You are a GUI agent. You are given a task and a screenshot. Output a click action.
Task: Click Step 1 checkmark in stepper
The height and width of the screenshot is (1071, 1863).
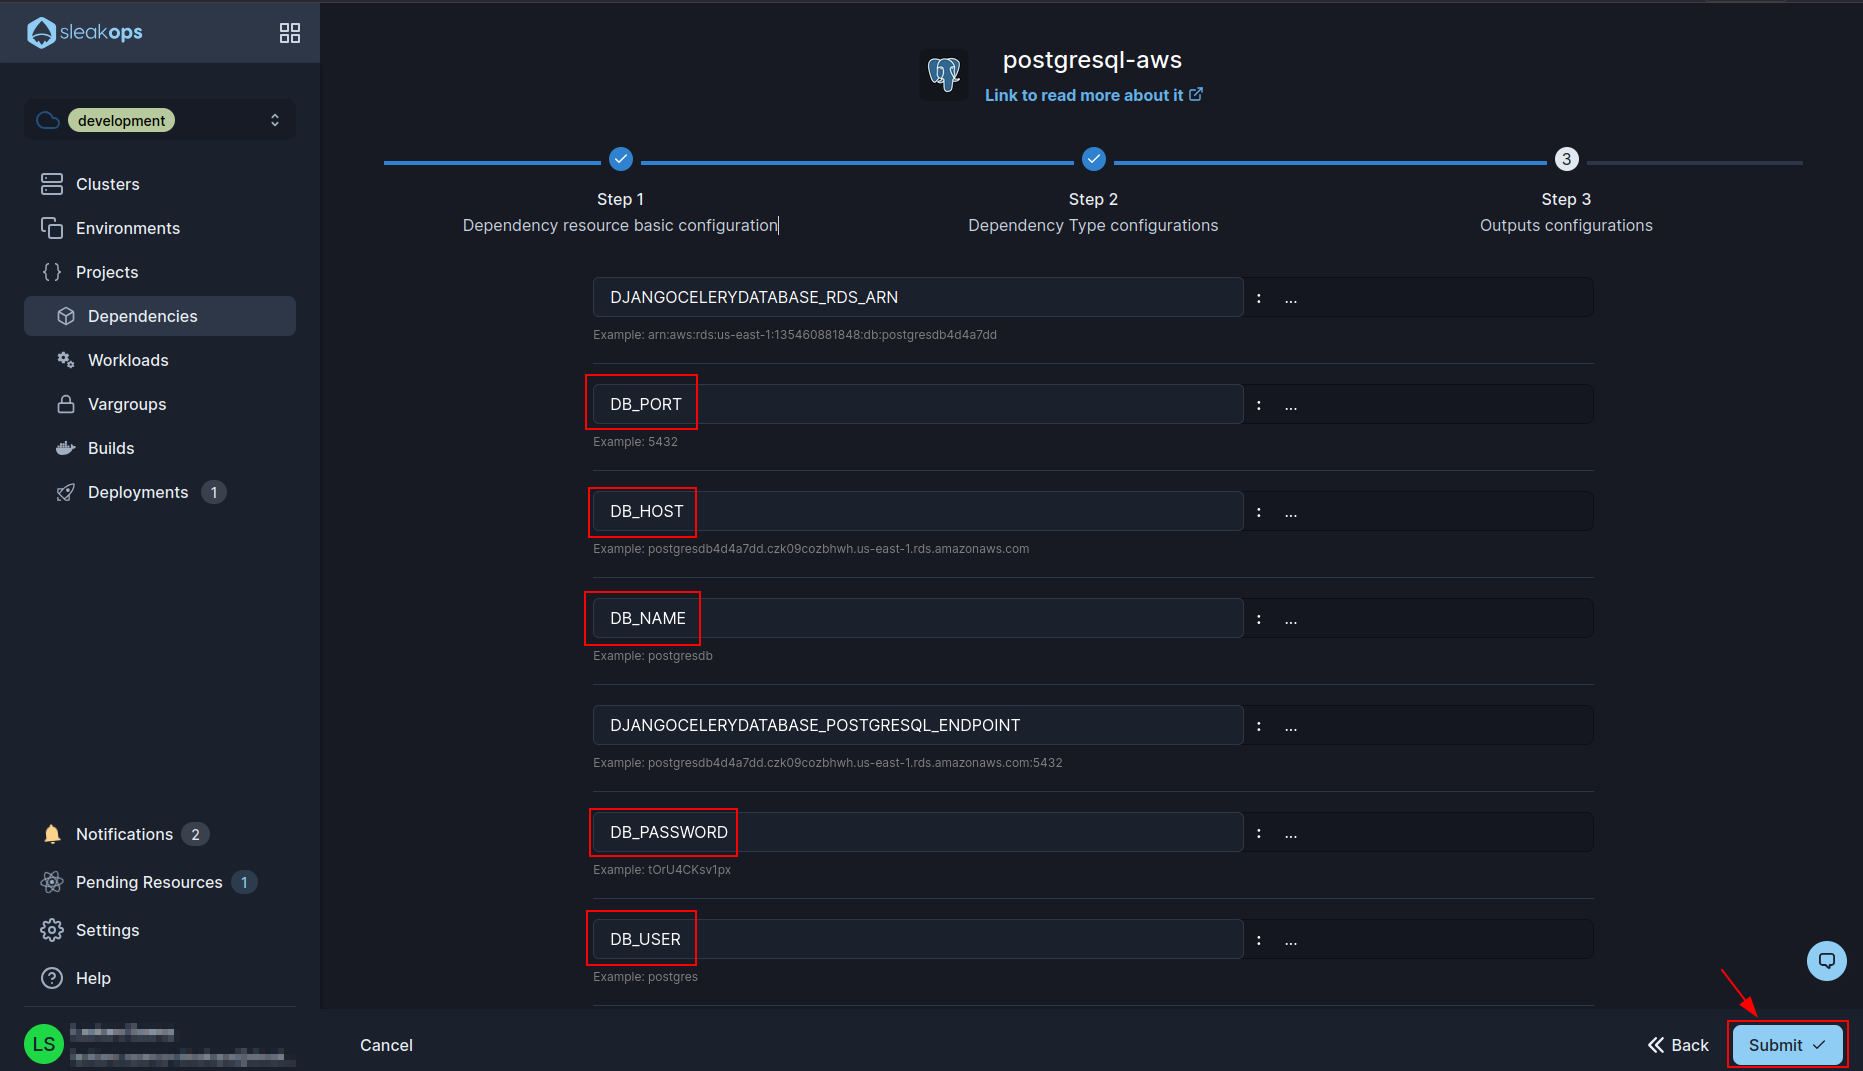click(621, 159)
